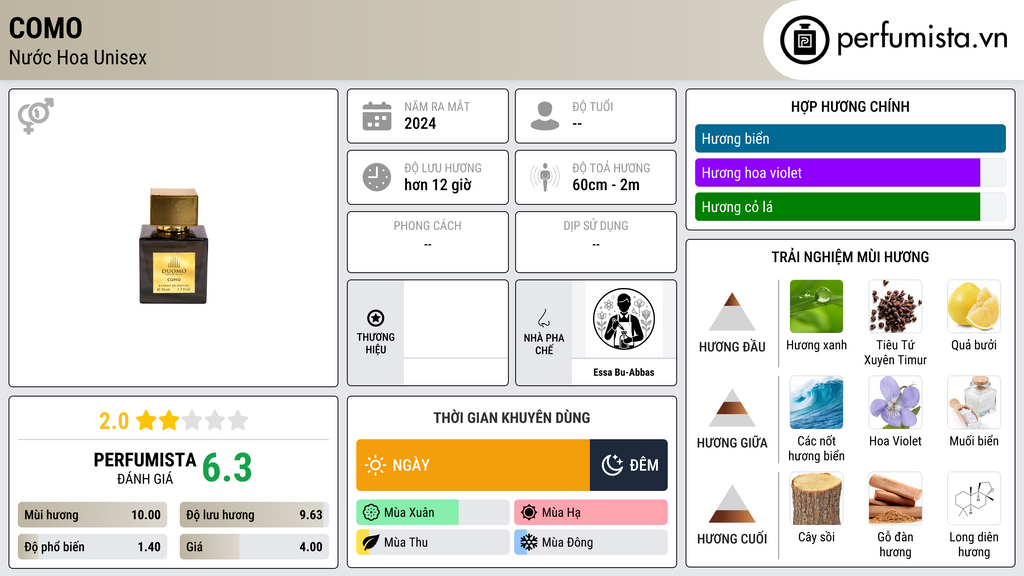Click the sun icon in Ngày bar
The width and height of the screenshot is (1024, 576).
(375, 465)
